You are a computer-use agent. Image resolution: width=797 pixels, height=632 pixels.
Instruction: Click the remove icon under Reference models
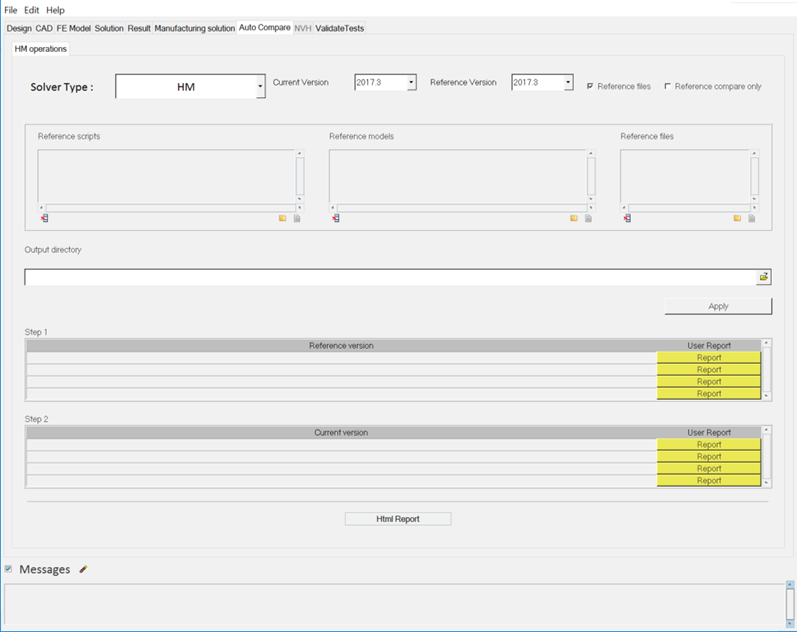pos(335,218)
